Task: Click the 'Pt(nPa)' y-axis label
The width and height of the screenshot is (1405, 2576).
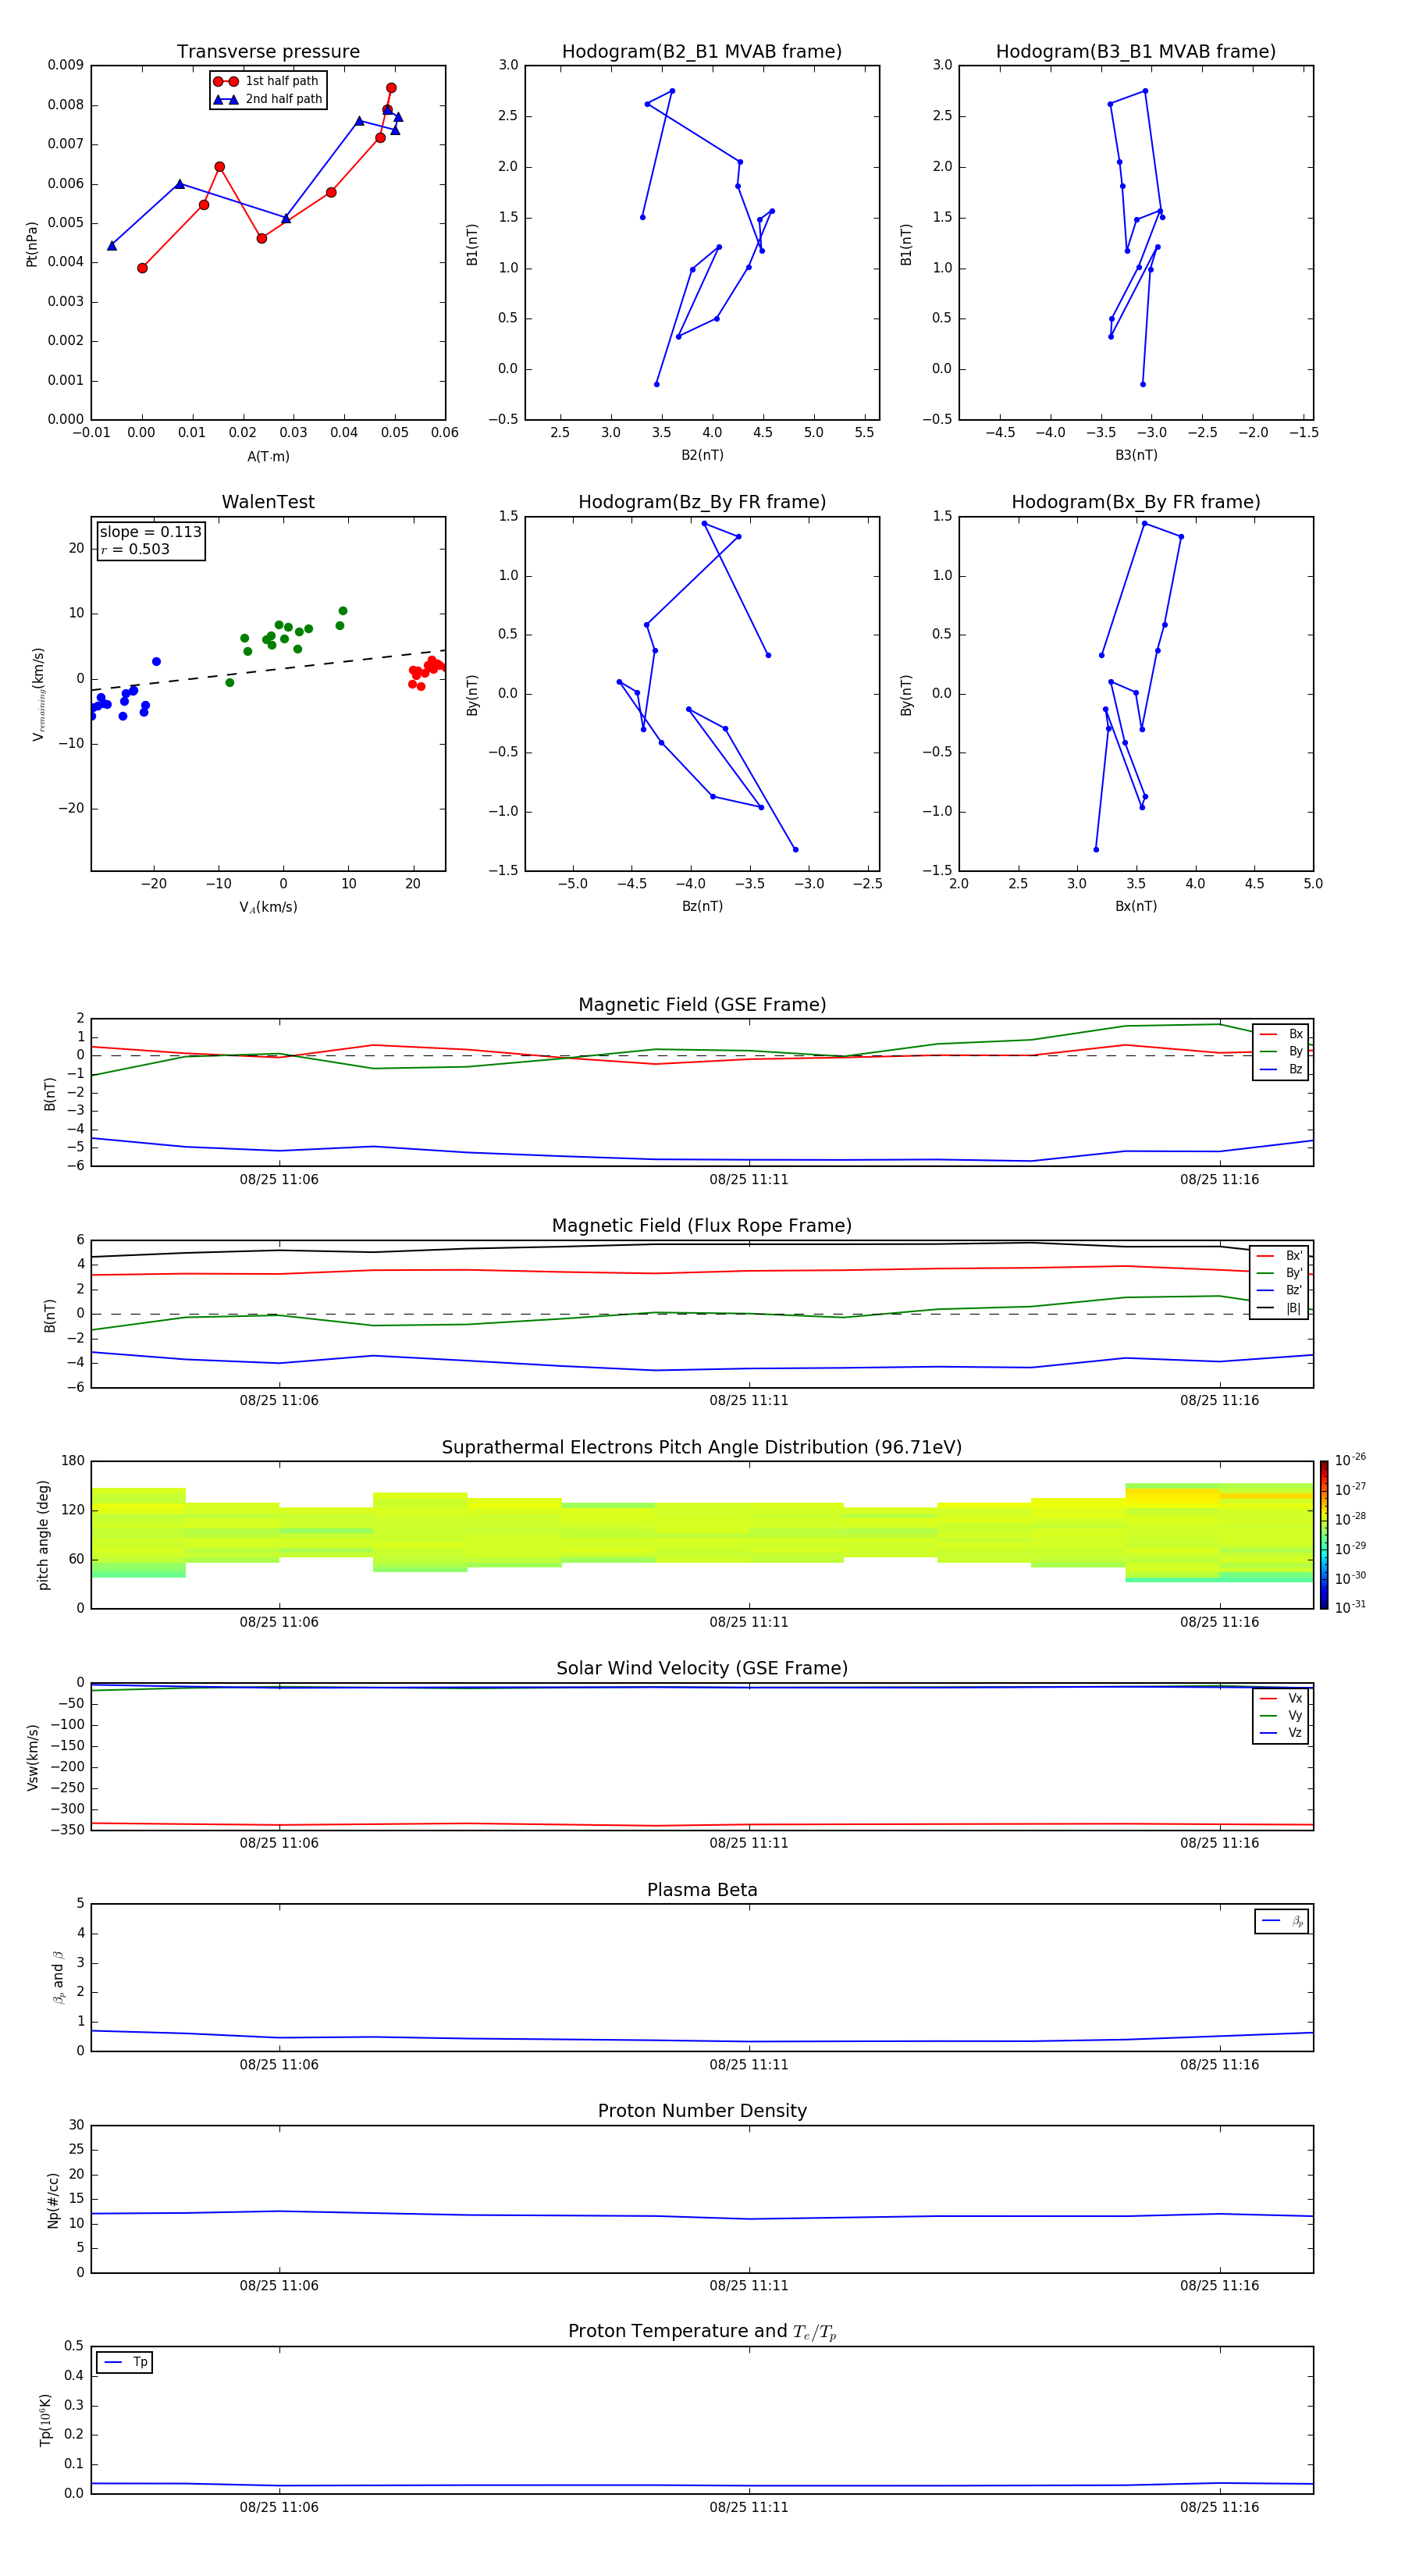Action: (x=32, y=243)
